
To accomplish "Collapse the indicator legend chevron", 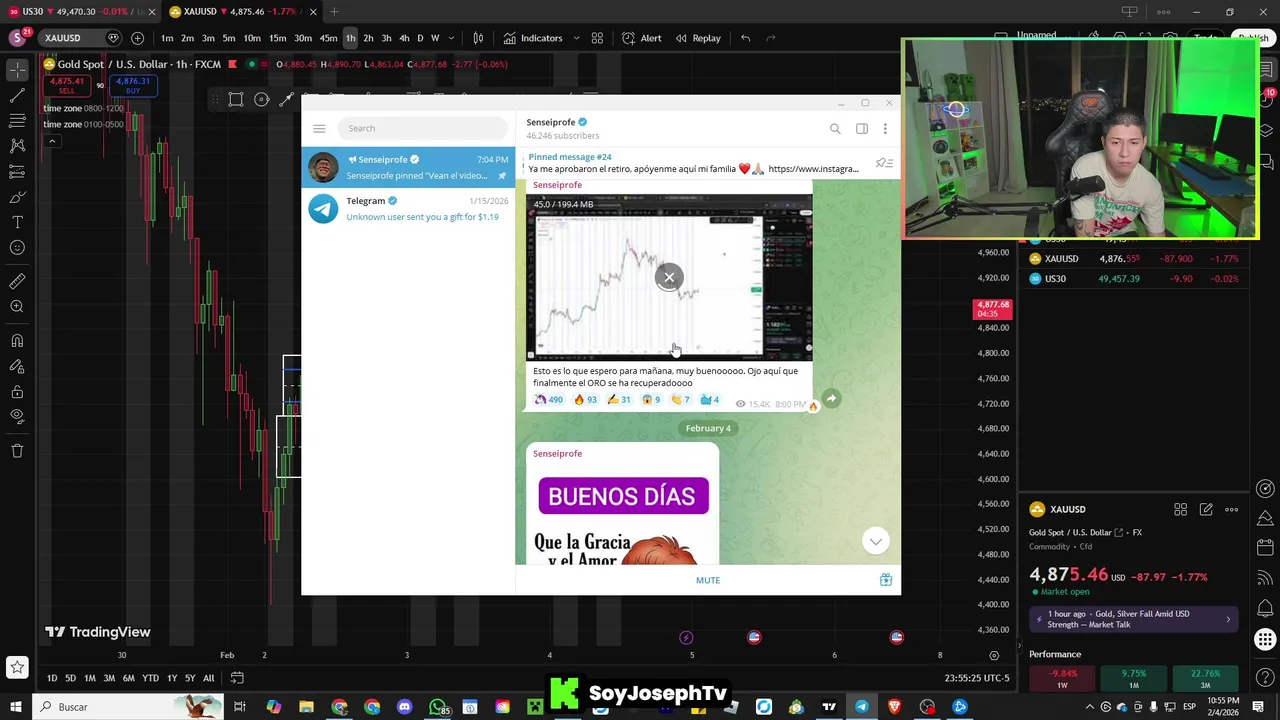I will (x=52, y=141).
